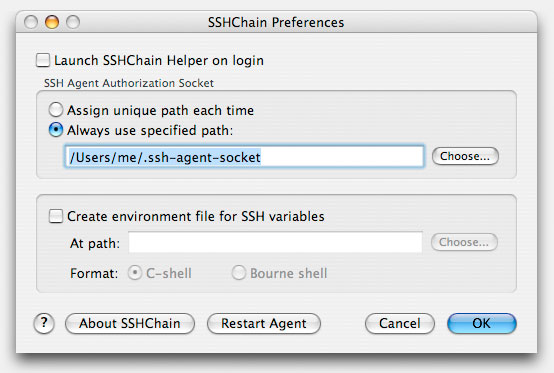Click the SSH Agent Authorization Socket label
Viewport: 554px width, 373px height.
point(129,83)
